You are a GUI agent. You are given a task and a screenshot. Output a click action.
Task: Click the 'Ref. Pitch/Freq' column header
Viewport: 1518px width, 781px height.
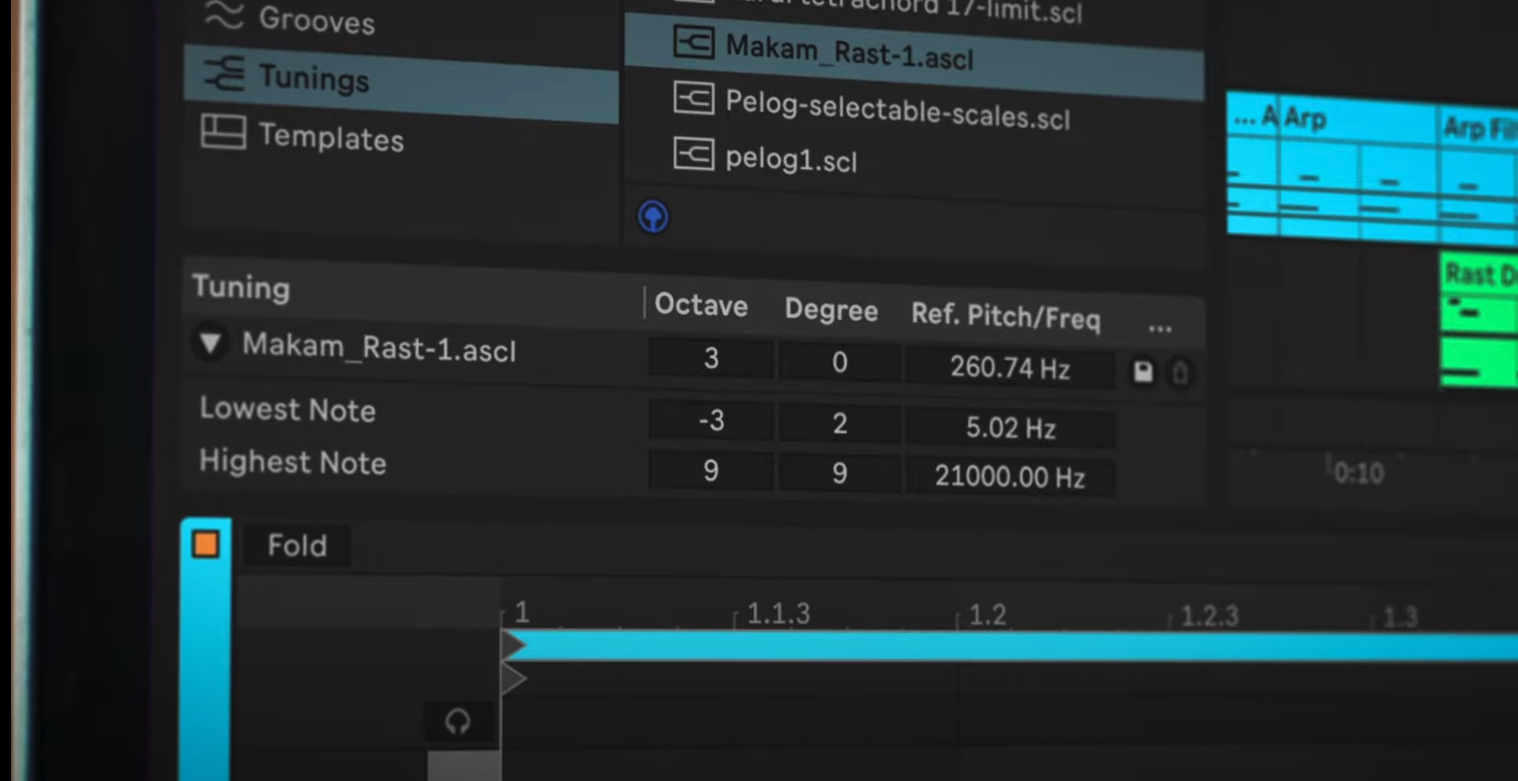click(1005, 317)
